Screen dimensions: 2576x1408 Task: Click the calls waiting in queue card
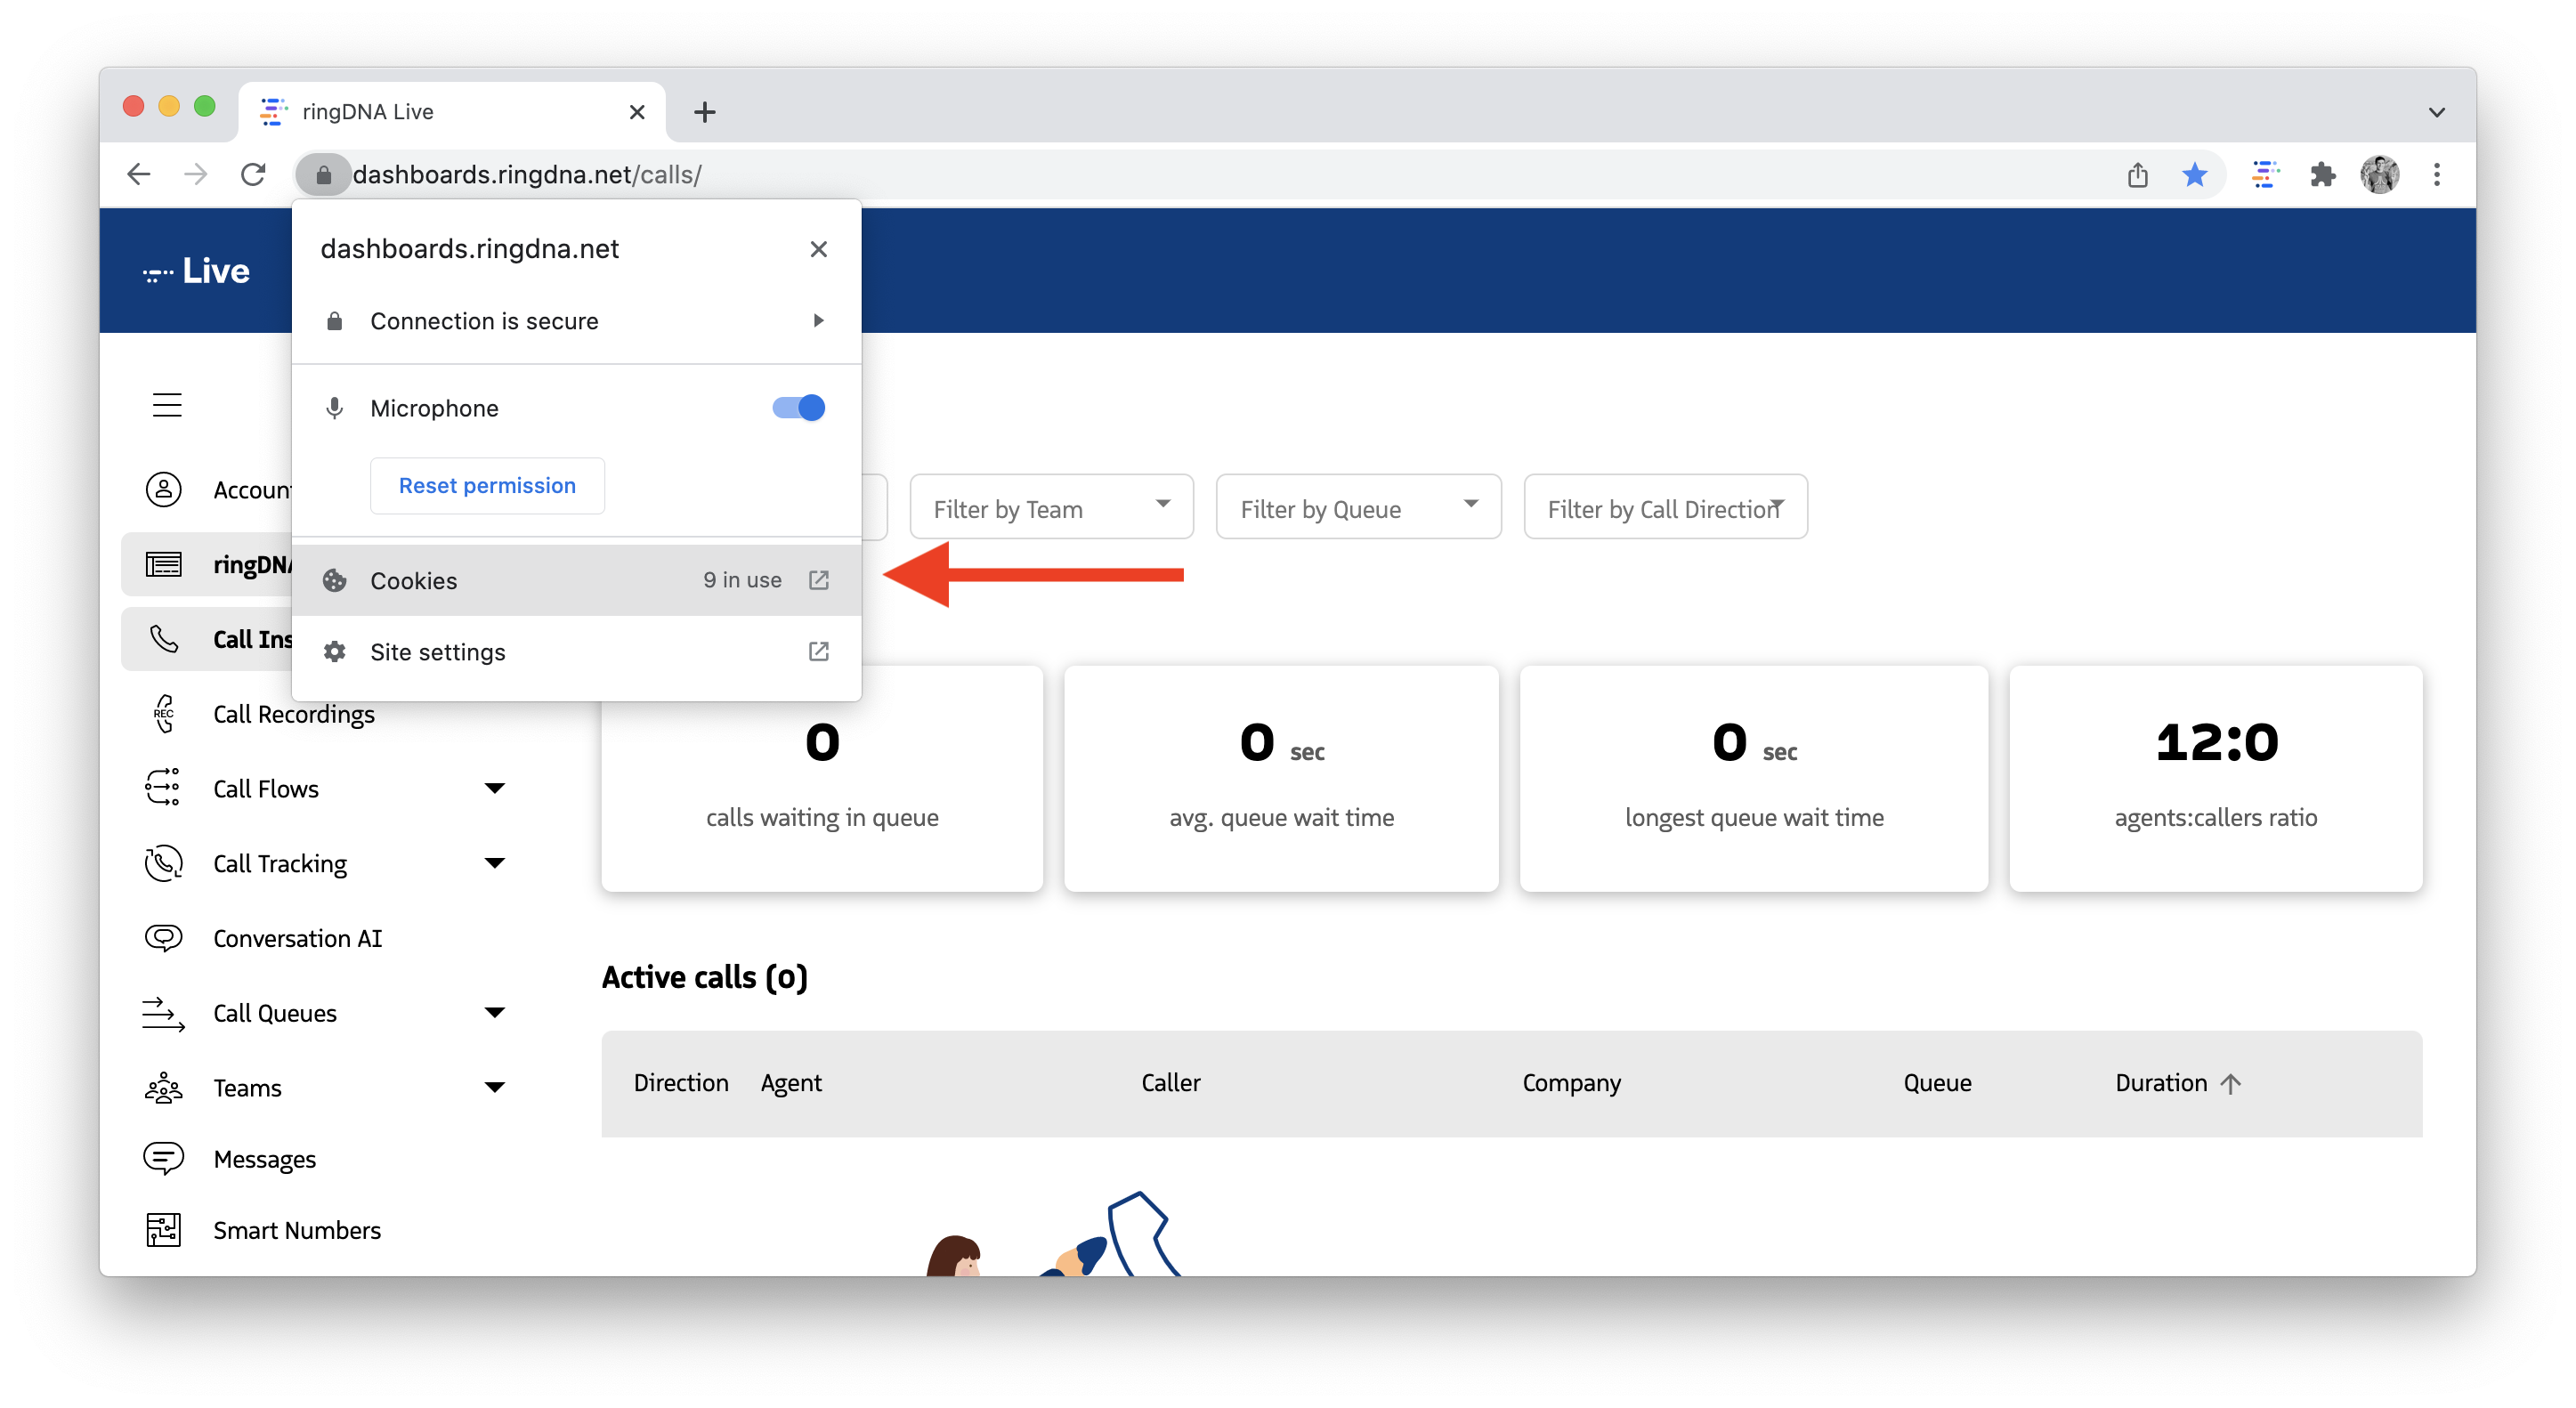822,778
